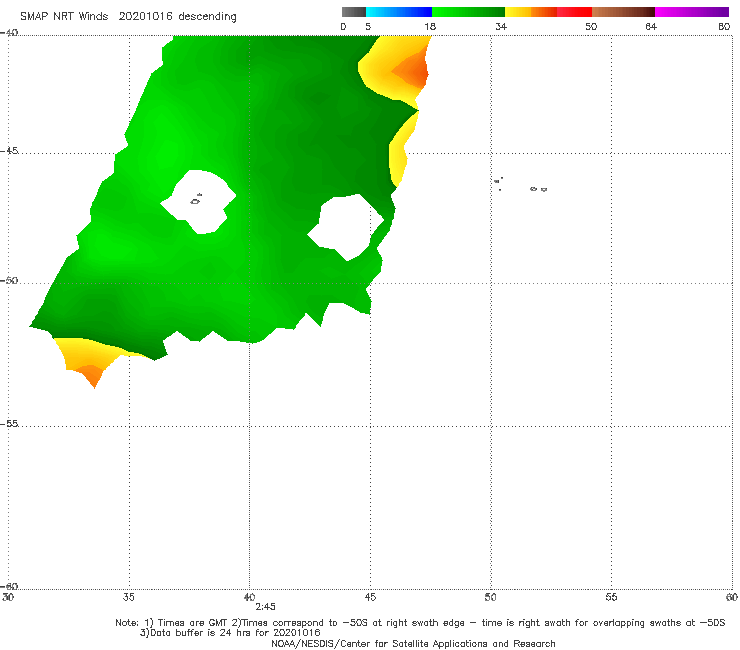The width and height of the screenshot is (740, 650).
Task: Click the red segment of the color bar
Action: click(x=574, y=12)
